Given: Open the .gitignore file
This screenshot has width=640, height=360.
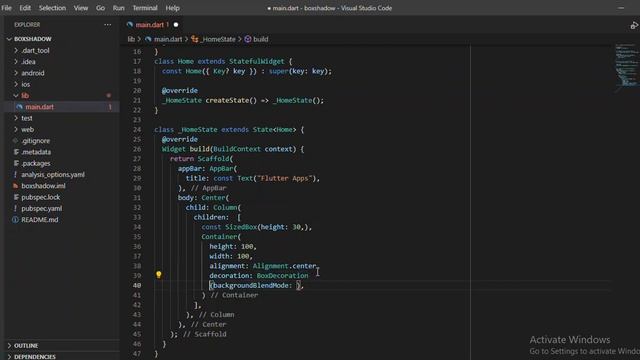Looking at the screenshot, I should click(x=36, y=141).
